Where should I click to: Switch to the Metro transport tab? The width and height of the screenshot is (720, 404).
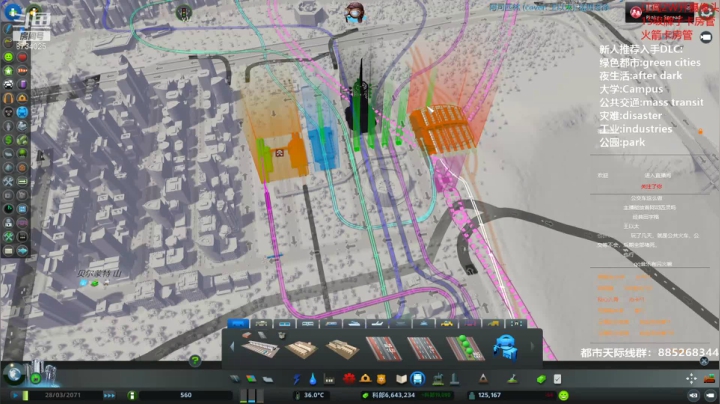click(308, 324)
